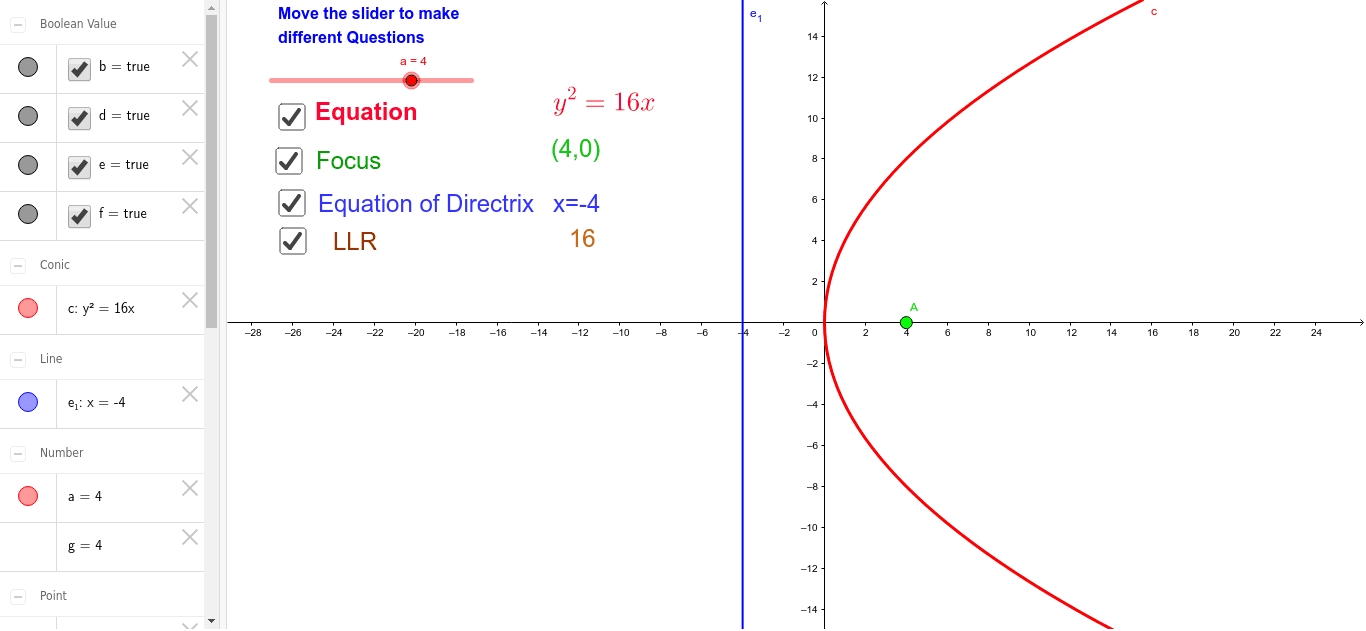Toggle visibility circle for d = true

point(28,116)
